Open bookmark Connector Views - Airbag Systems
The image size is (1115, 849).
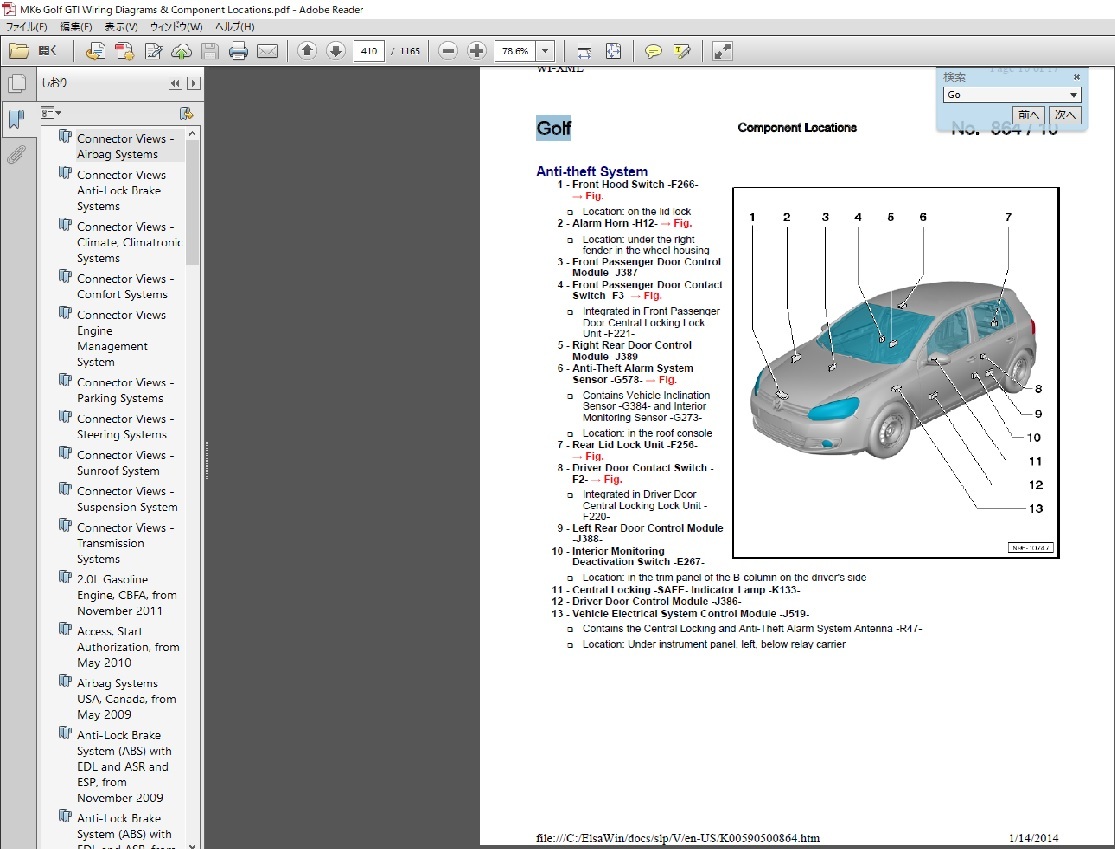tap(126, 146)
